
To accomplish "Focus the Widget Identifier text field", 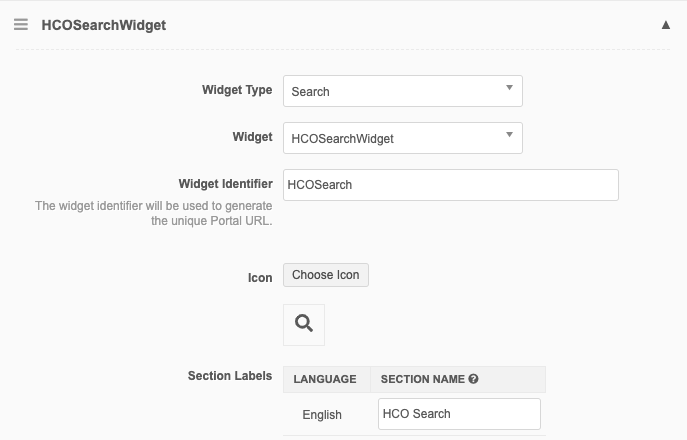I will tap(450, 185).
